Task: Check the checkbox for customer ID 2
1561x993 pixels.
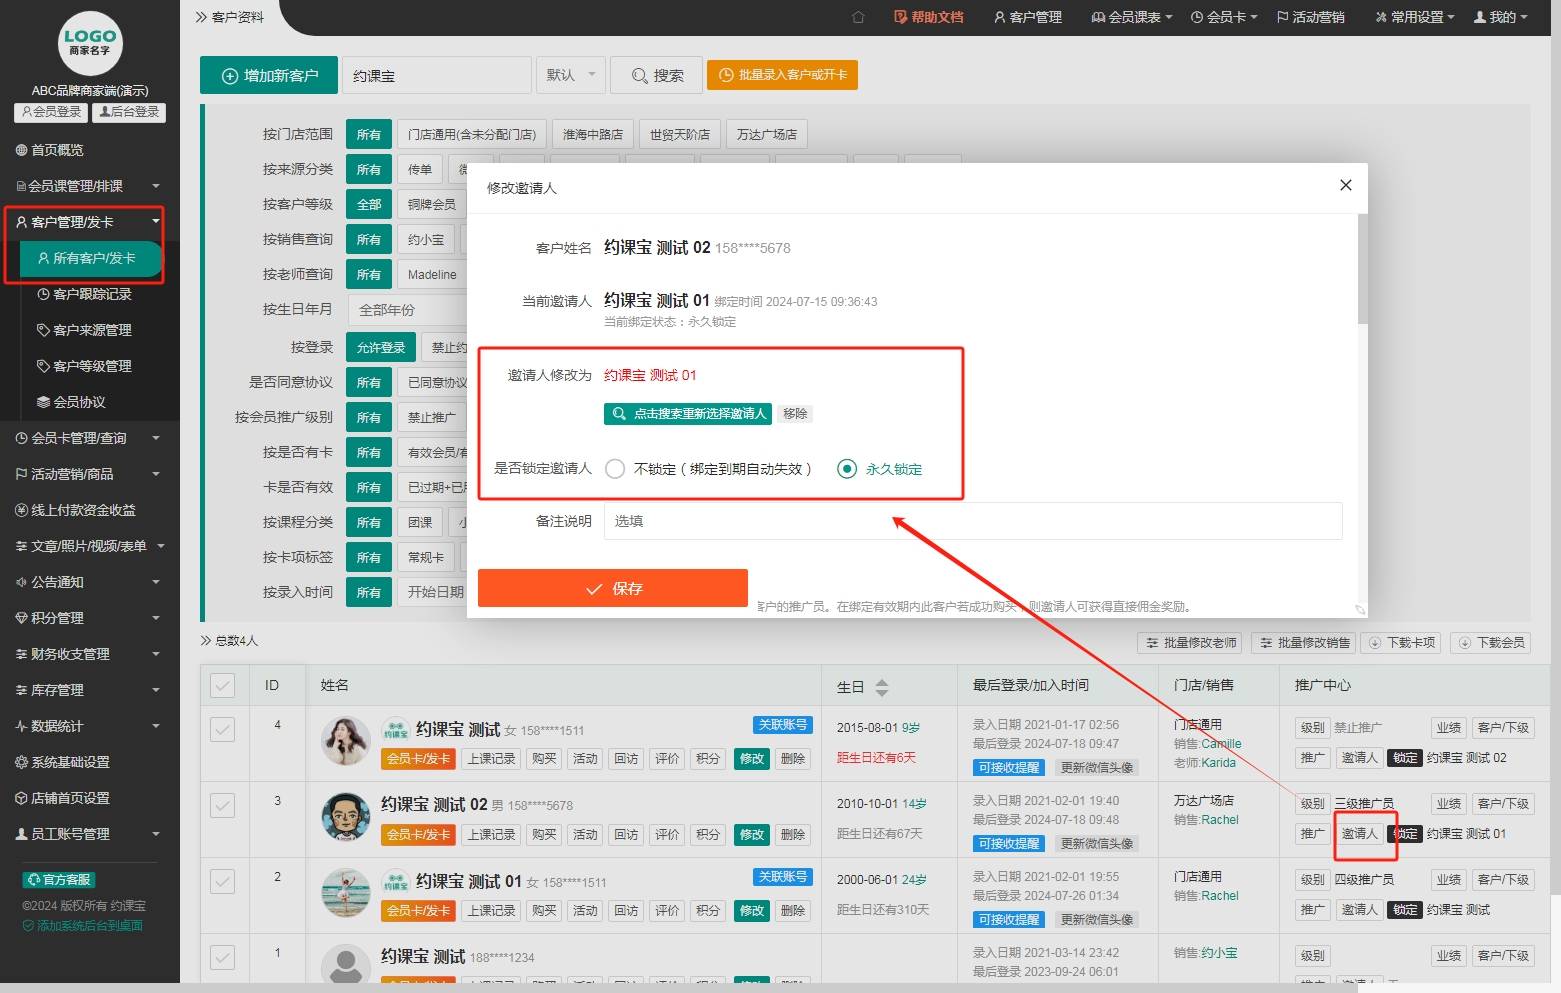Action: click(222, 881)
